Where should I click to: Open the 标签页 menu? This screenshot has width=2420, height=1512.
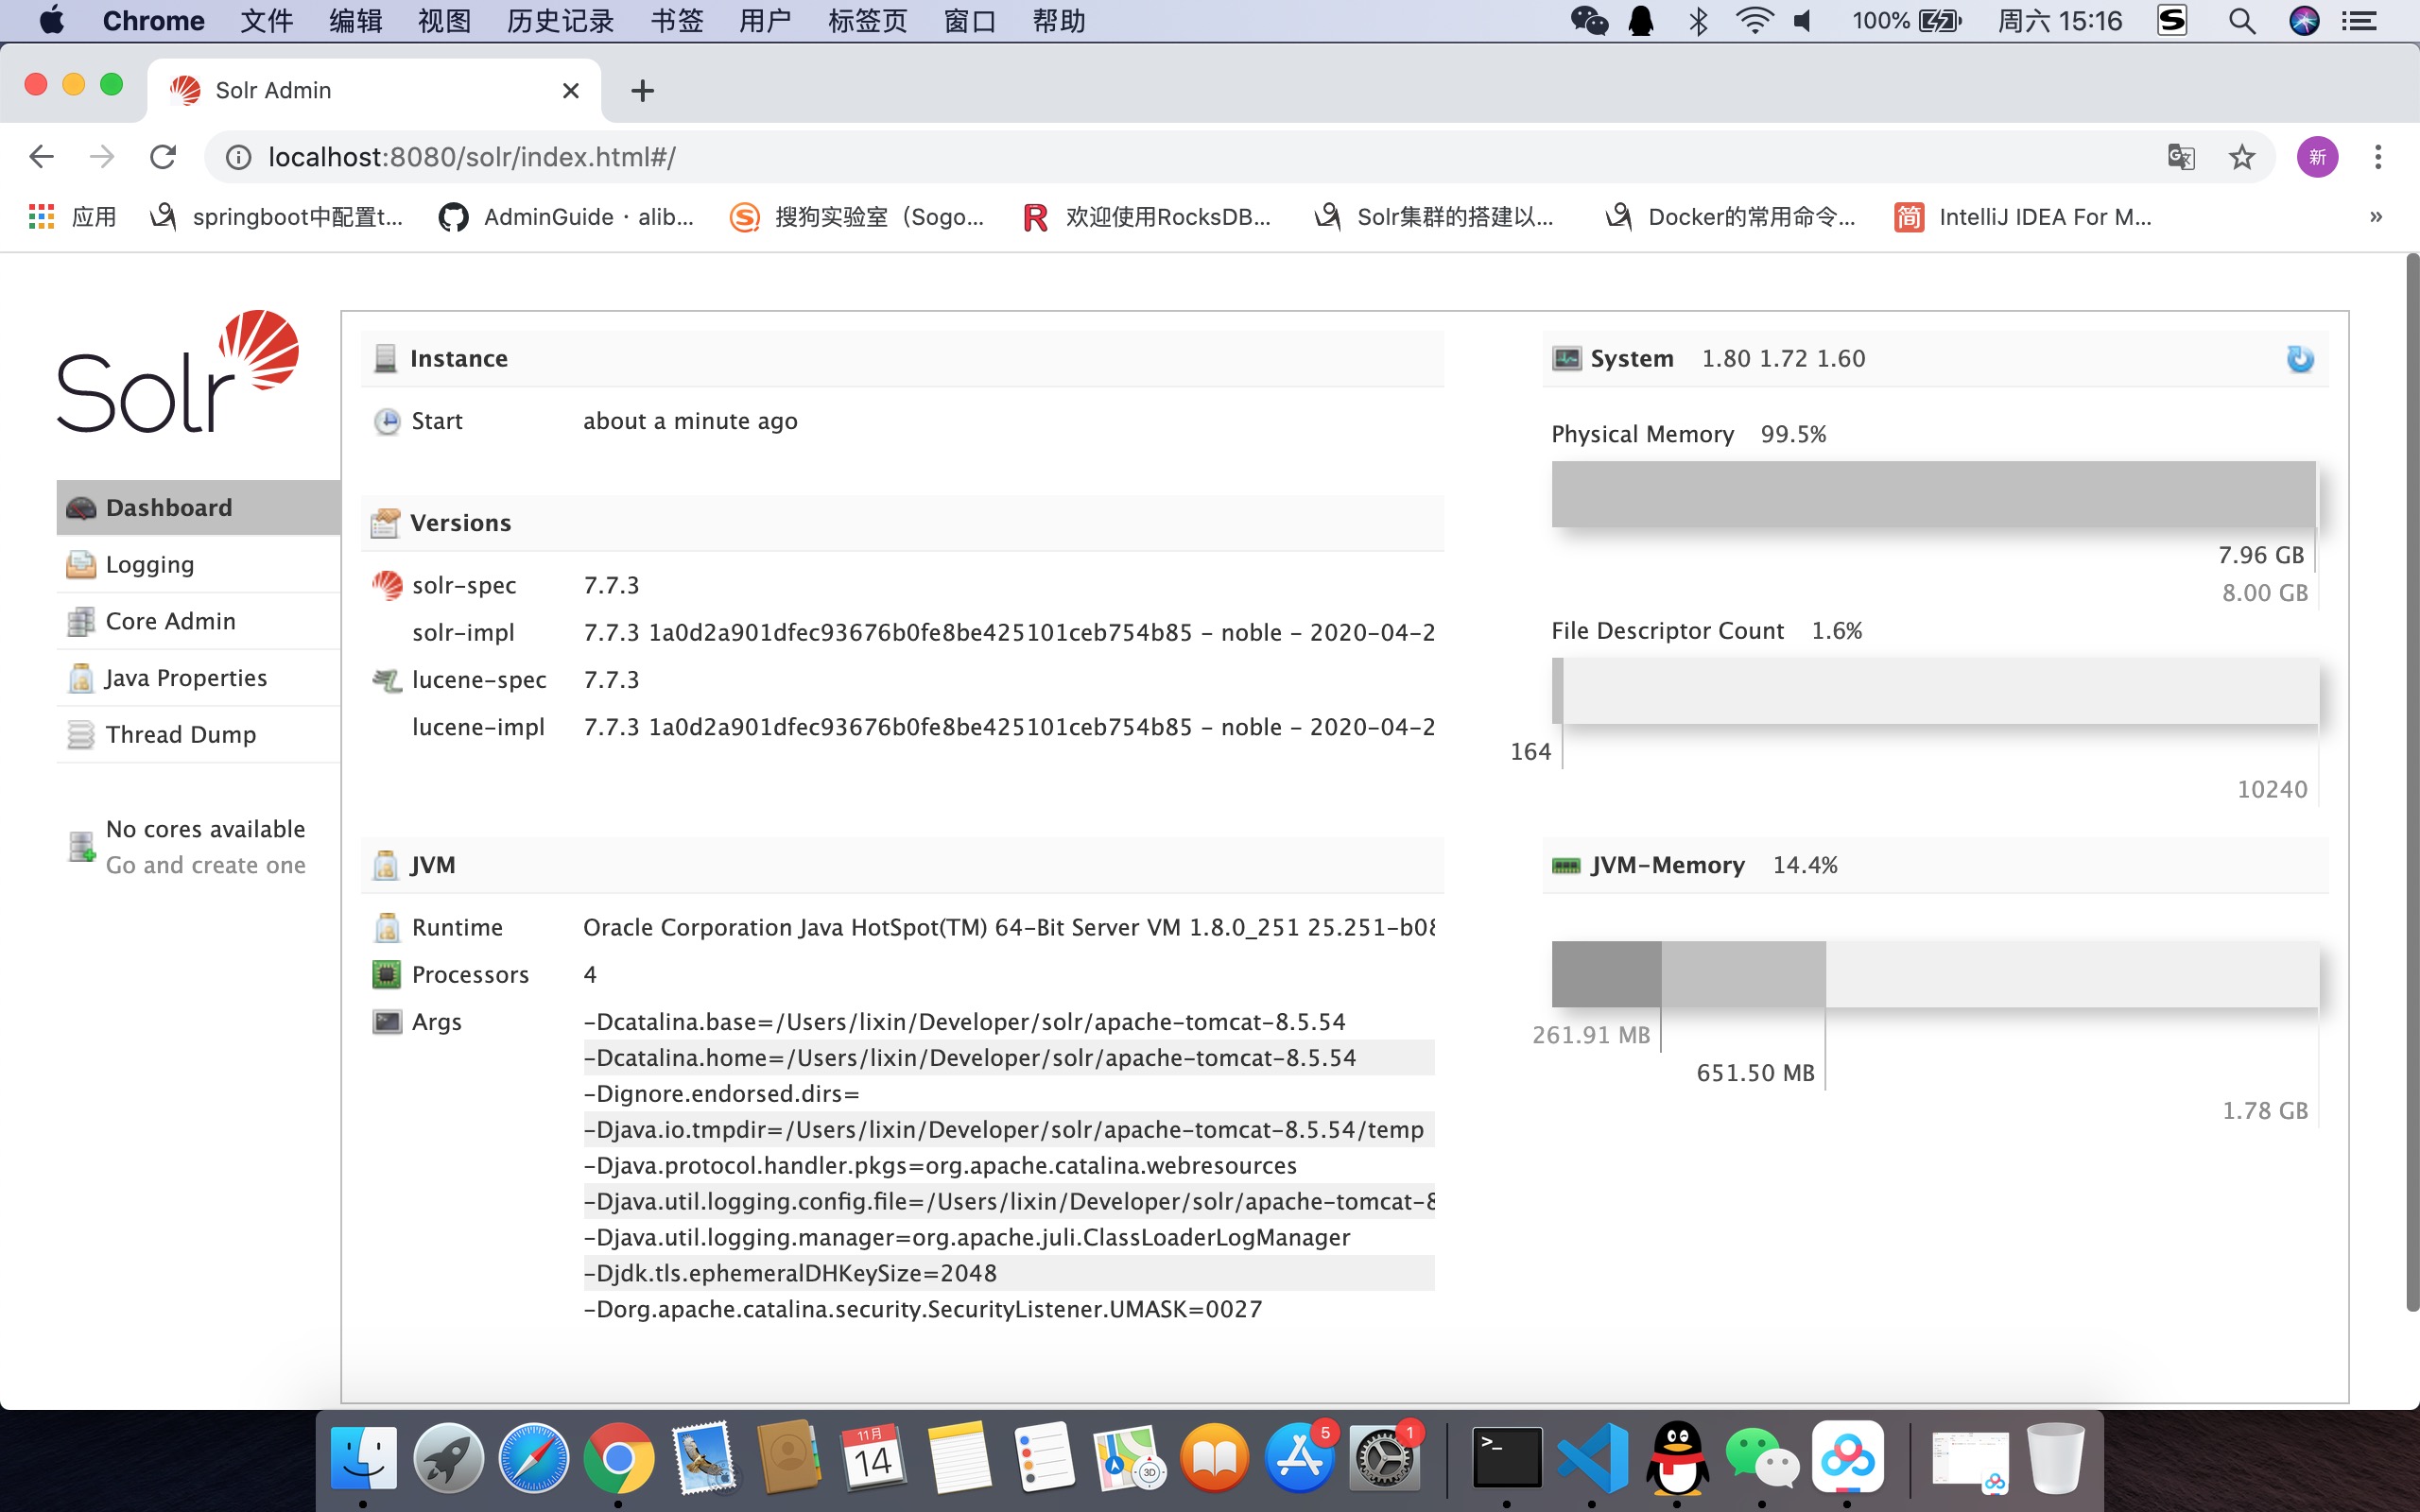(x=867, y=21)
